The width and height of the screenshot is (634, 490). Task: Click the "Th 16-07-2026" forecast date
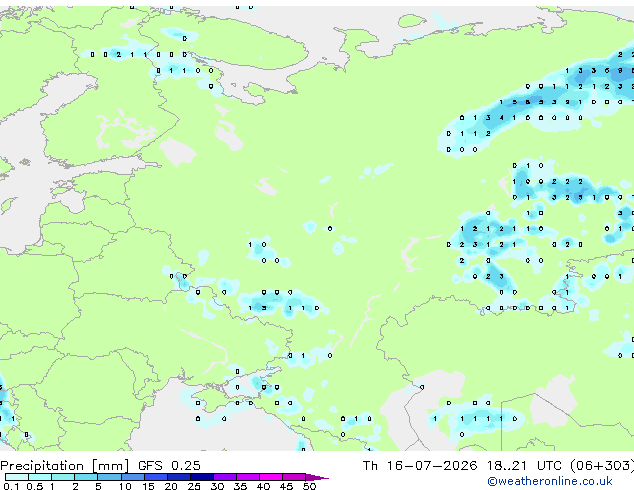pyautogui.click(x=420, y=466)
